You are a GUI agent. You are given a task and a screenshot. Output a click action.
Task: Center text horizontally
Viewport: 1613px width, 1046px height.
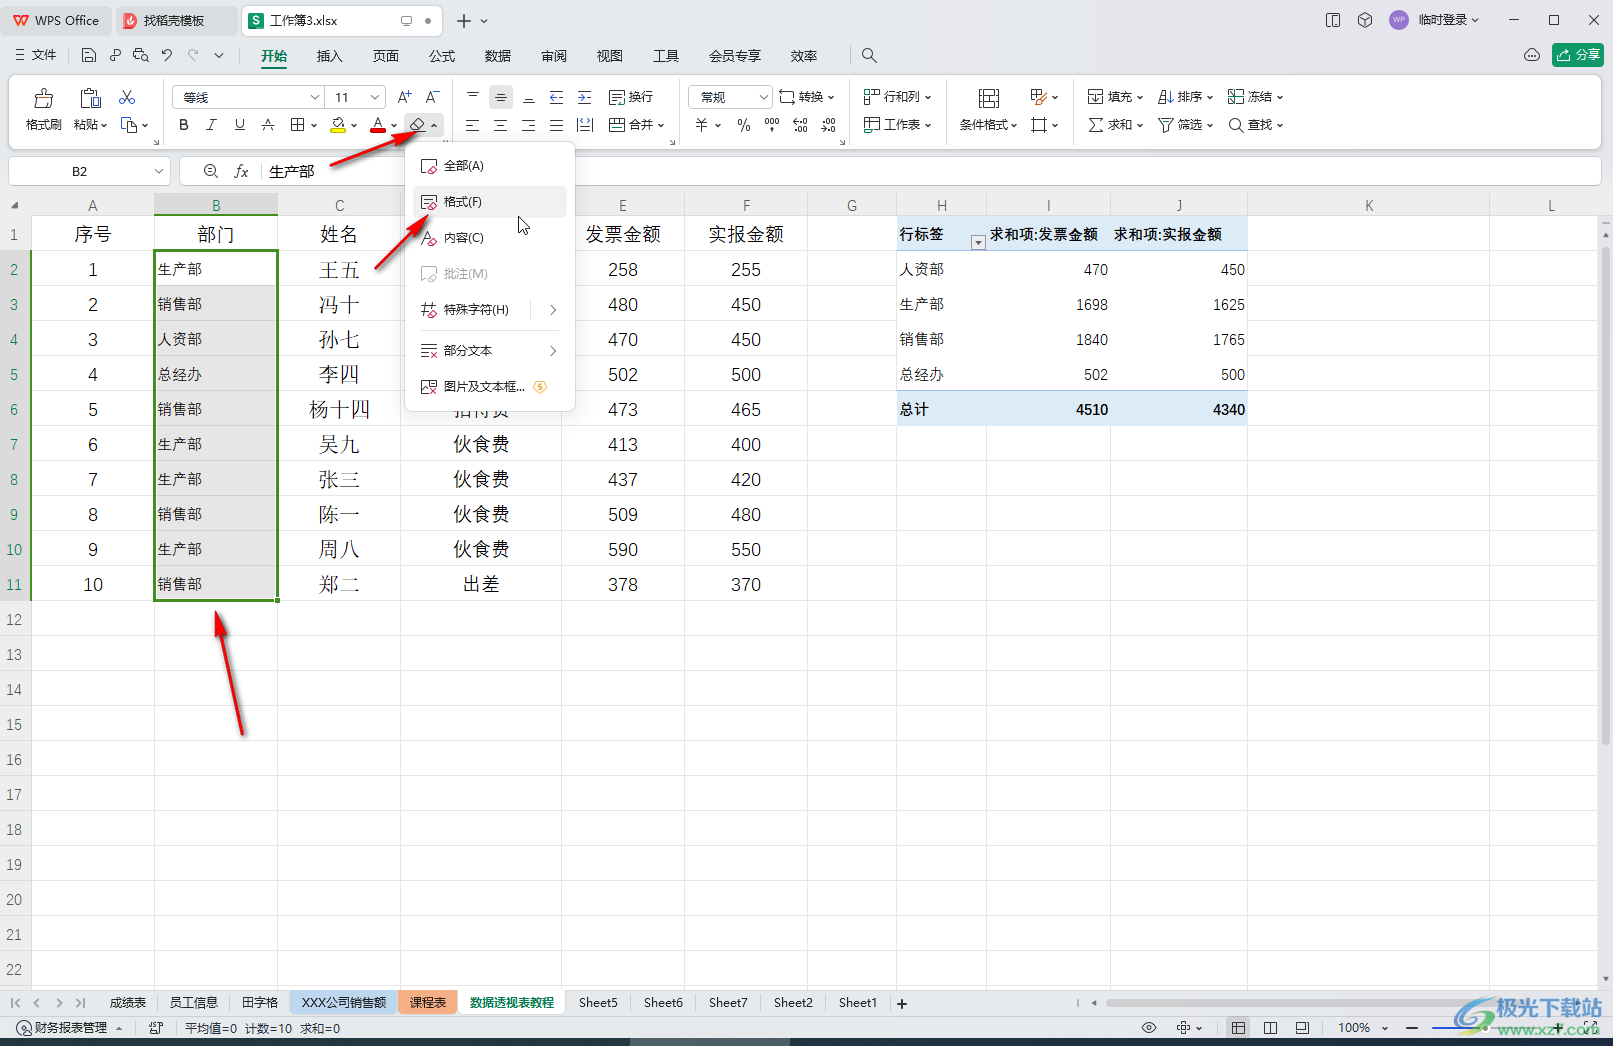tap(501, 125)
